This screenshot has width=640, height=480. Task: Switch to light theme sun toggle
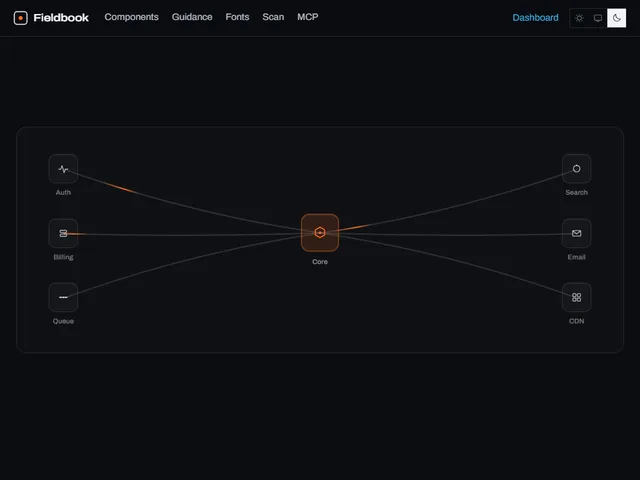[579, 18]
